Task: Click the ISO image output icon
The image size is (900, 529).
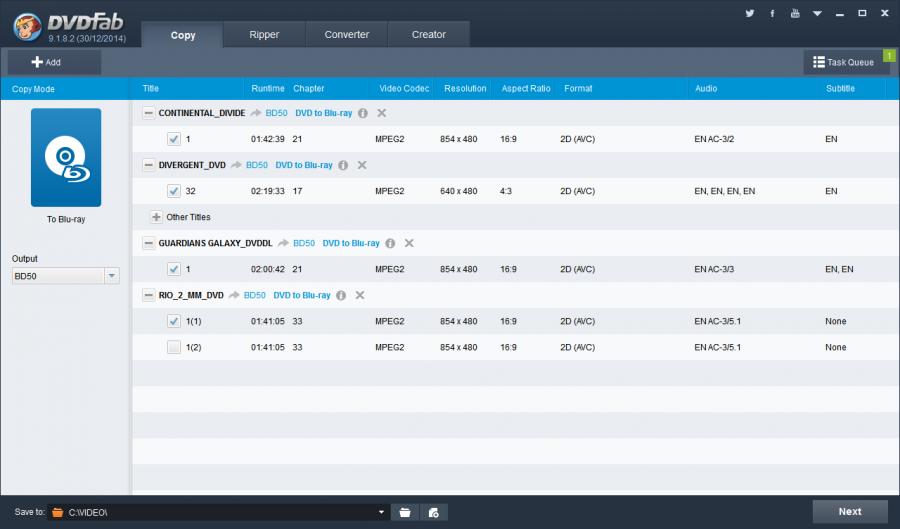Action: [x=434, y=512]
